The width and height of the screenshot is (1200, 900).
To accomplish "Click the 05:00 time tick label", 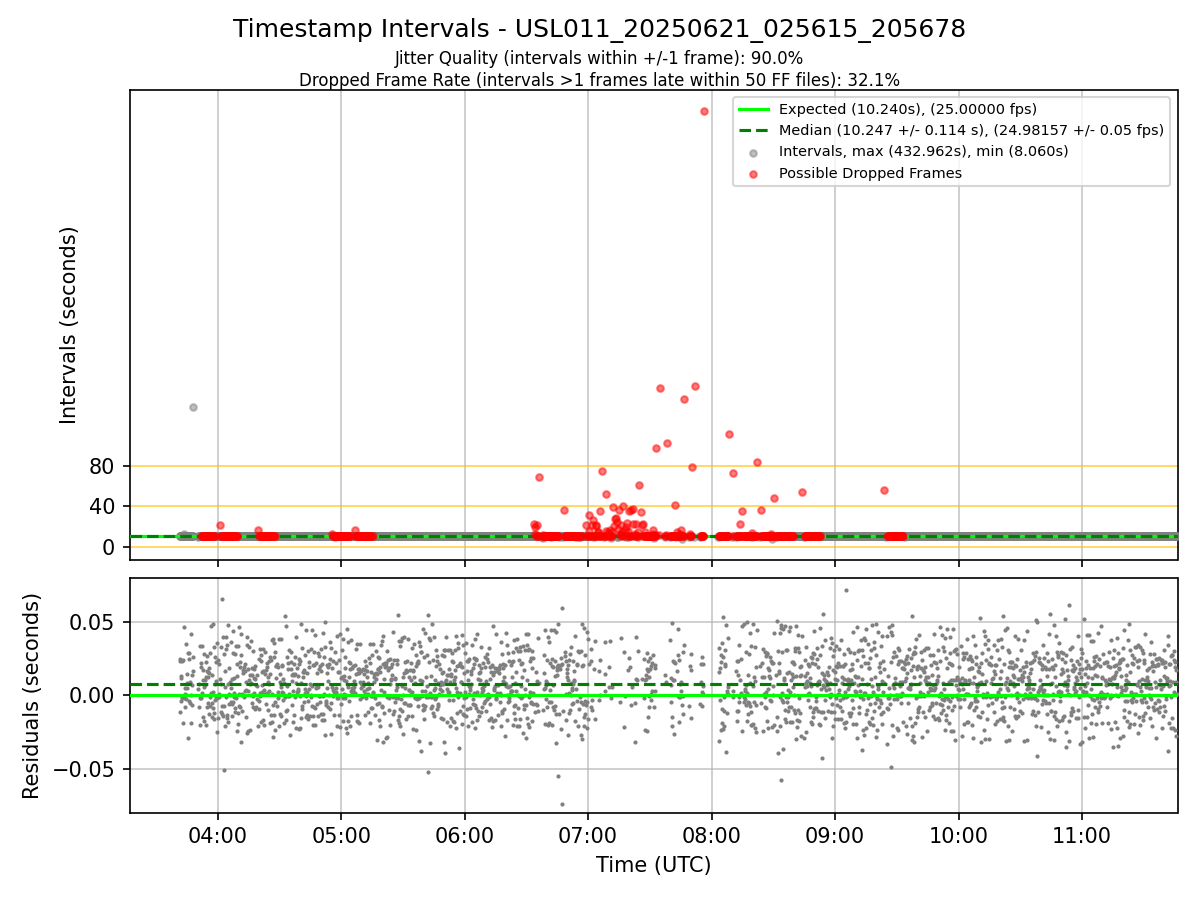I will click(341, 834).
